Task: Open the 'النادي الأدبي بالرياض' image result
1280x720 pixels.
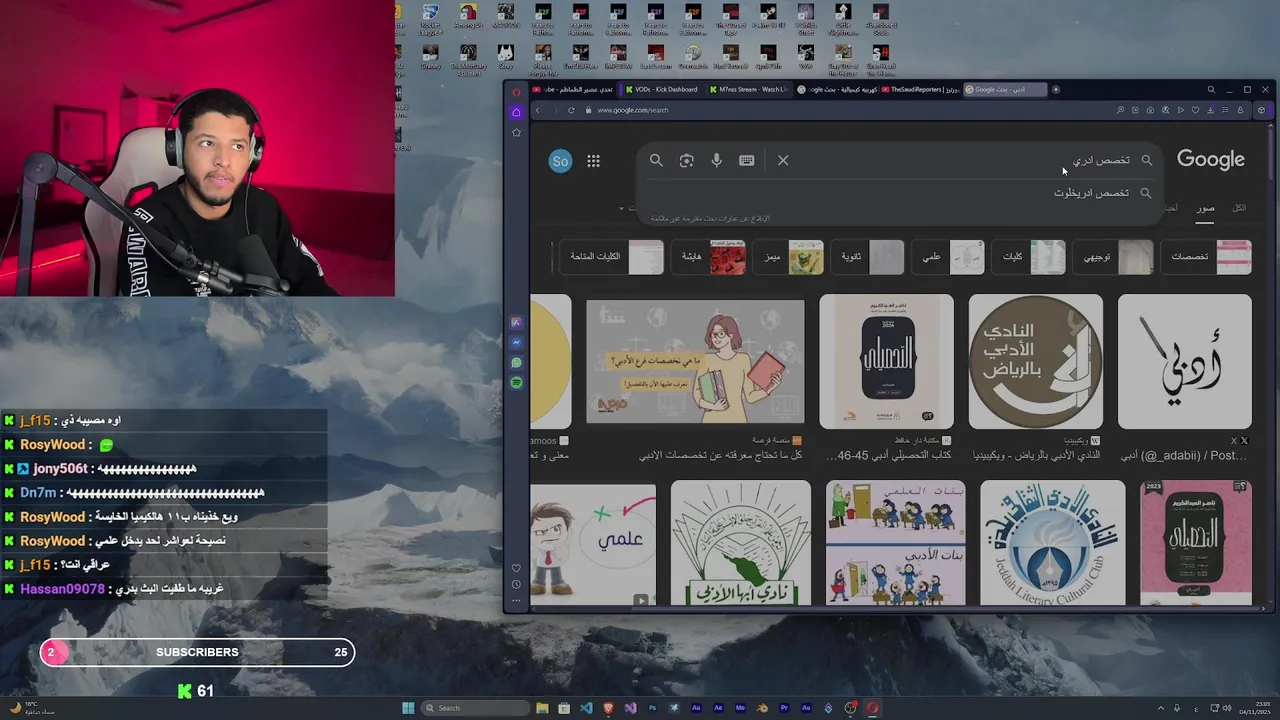Action: (x=1035, y=361)
